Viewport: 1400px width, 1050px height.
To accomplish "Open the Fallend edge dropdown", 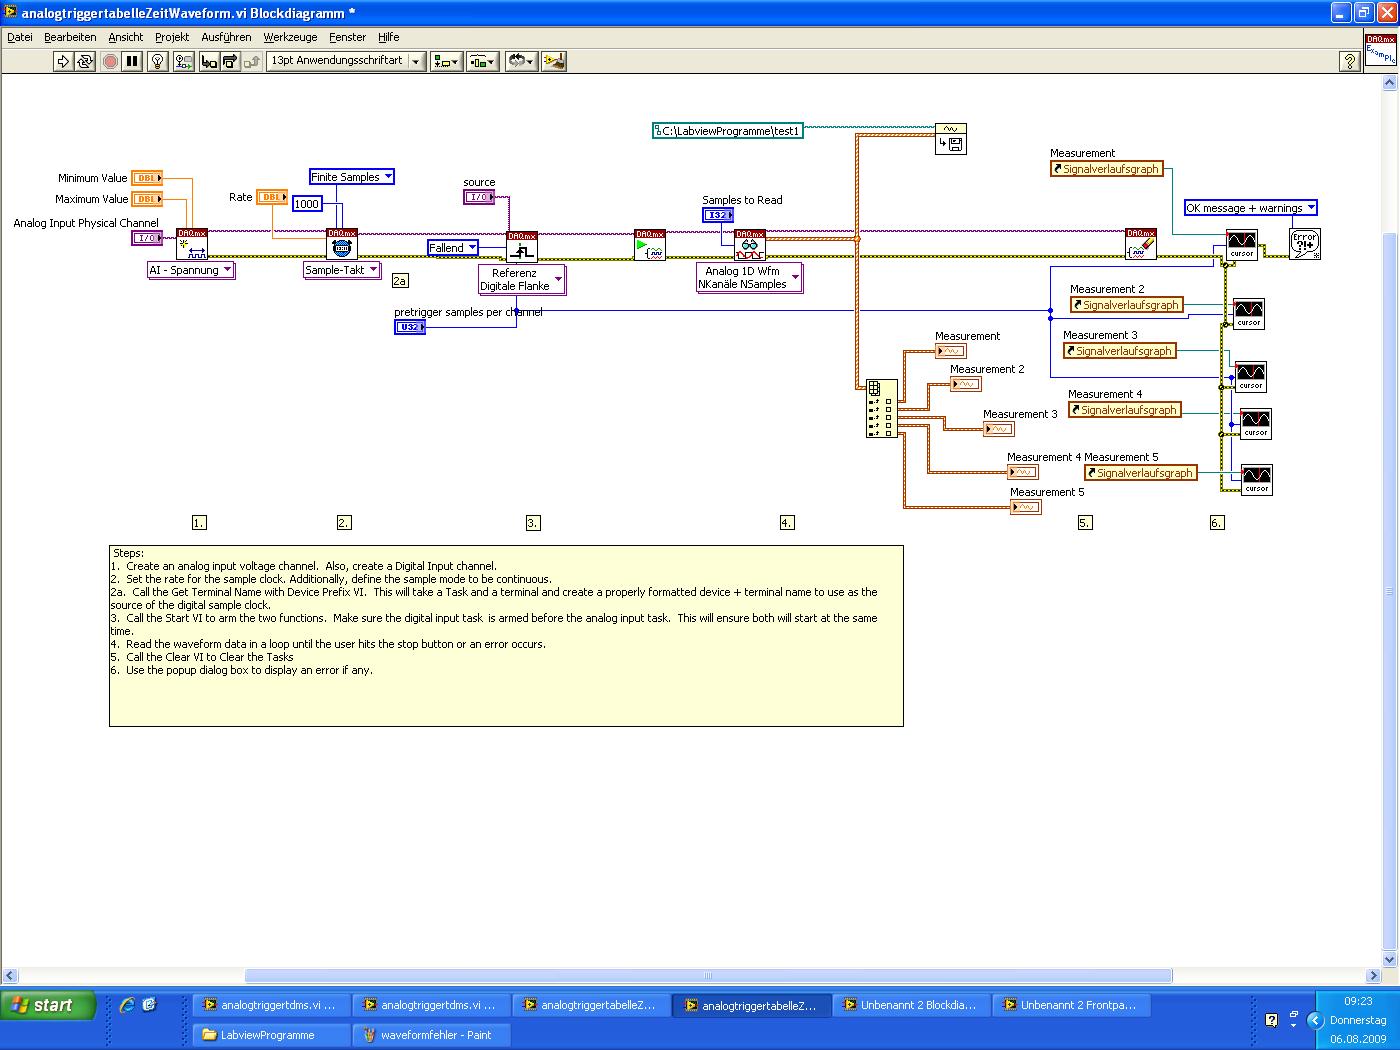I will [453, 248].
